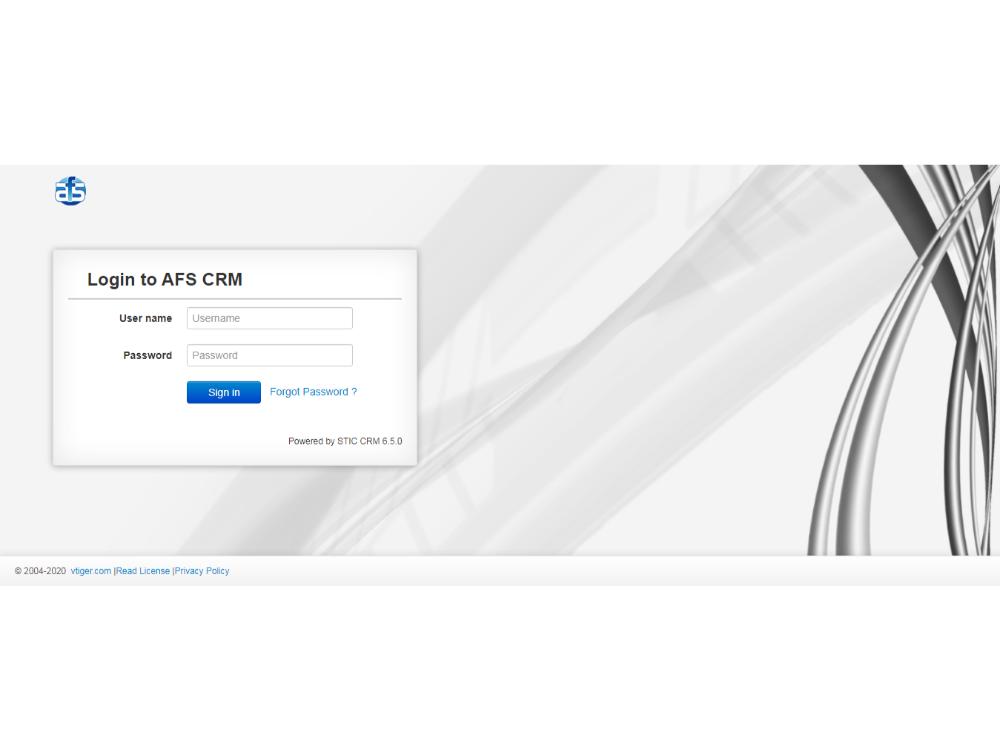Click the '© 2004-2020' copyright text

pyautogui.click(x=40, y=571)
